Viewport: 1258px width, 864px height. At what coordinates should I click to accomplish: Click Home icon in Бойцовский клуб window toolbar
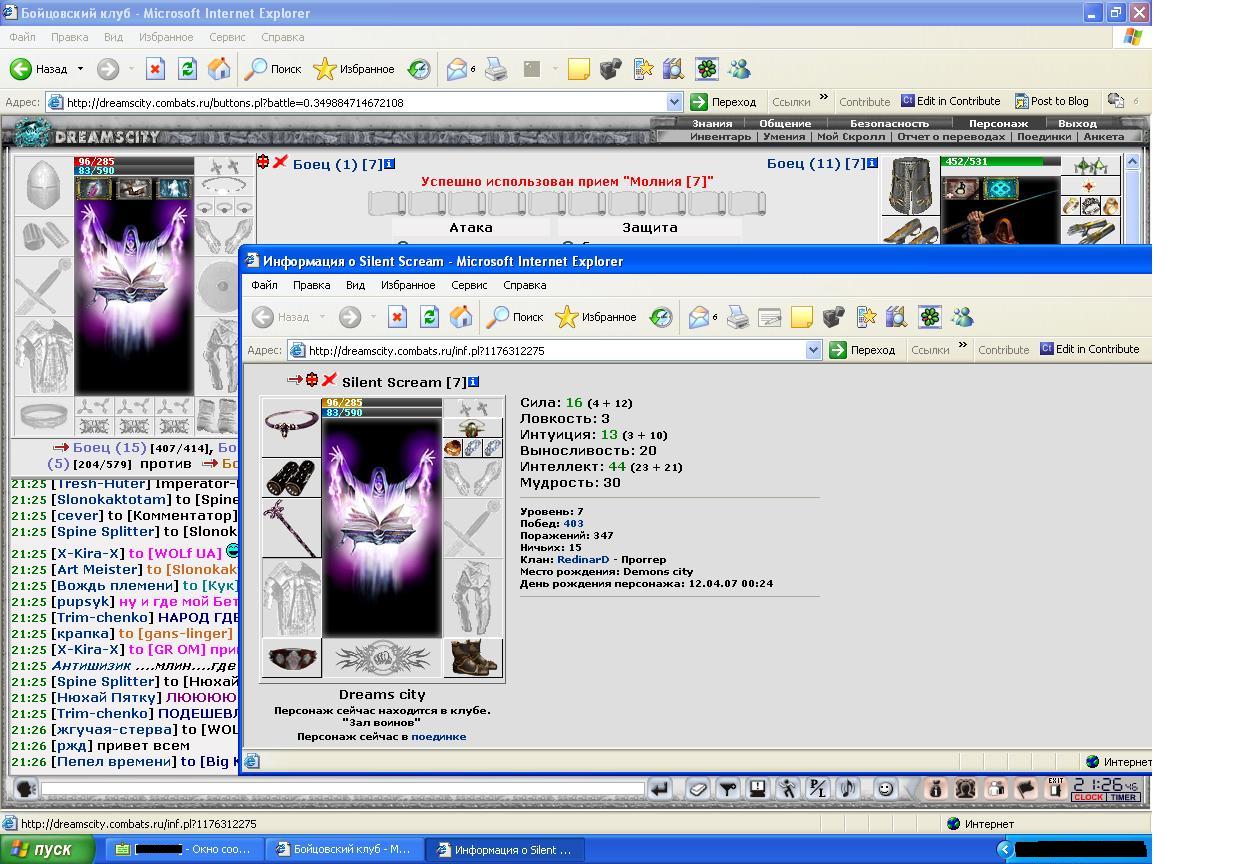click(219, 69)
